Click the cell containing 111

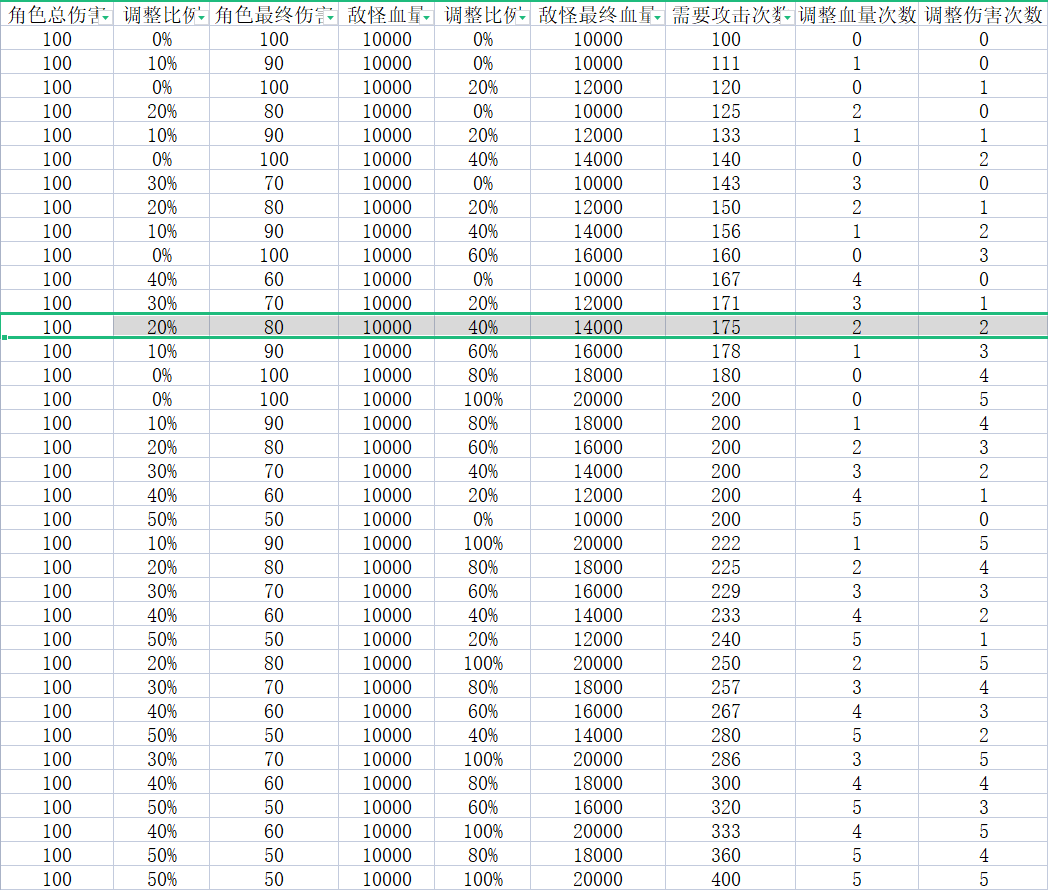725,63
